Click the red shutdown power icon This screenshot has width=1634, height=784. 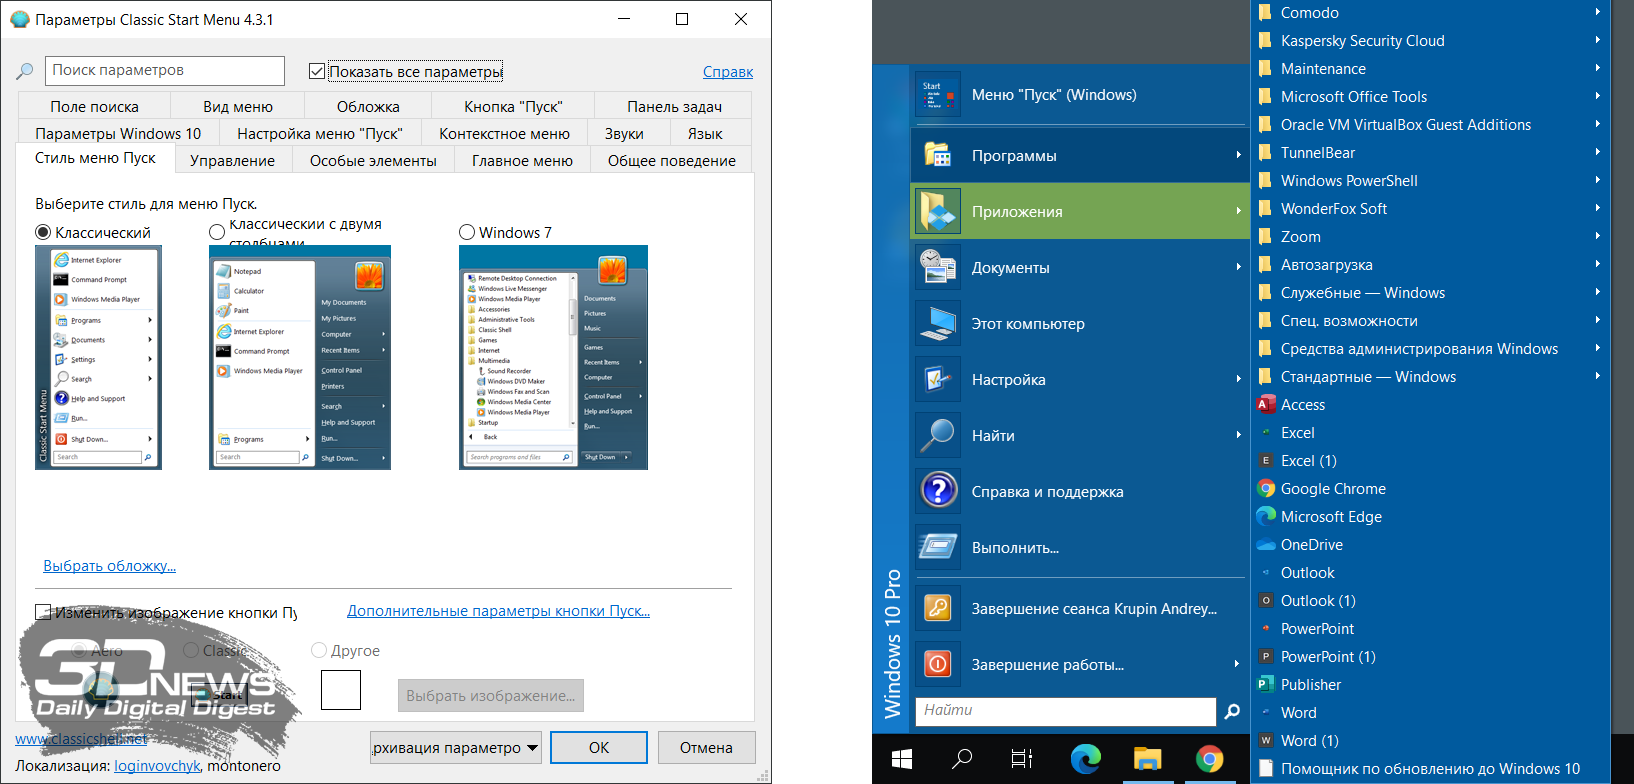[938, 664]
